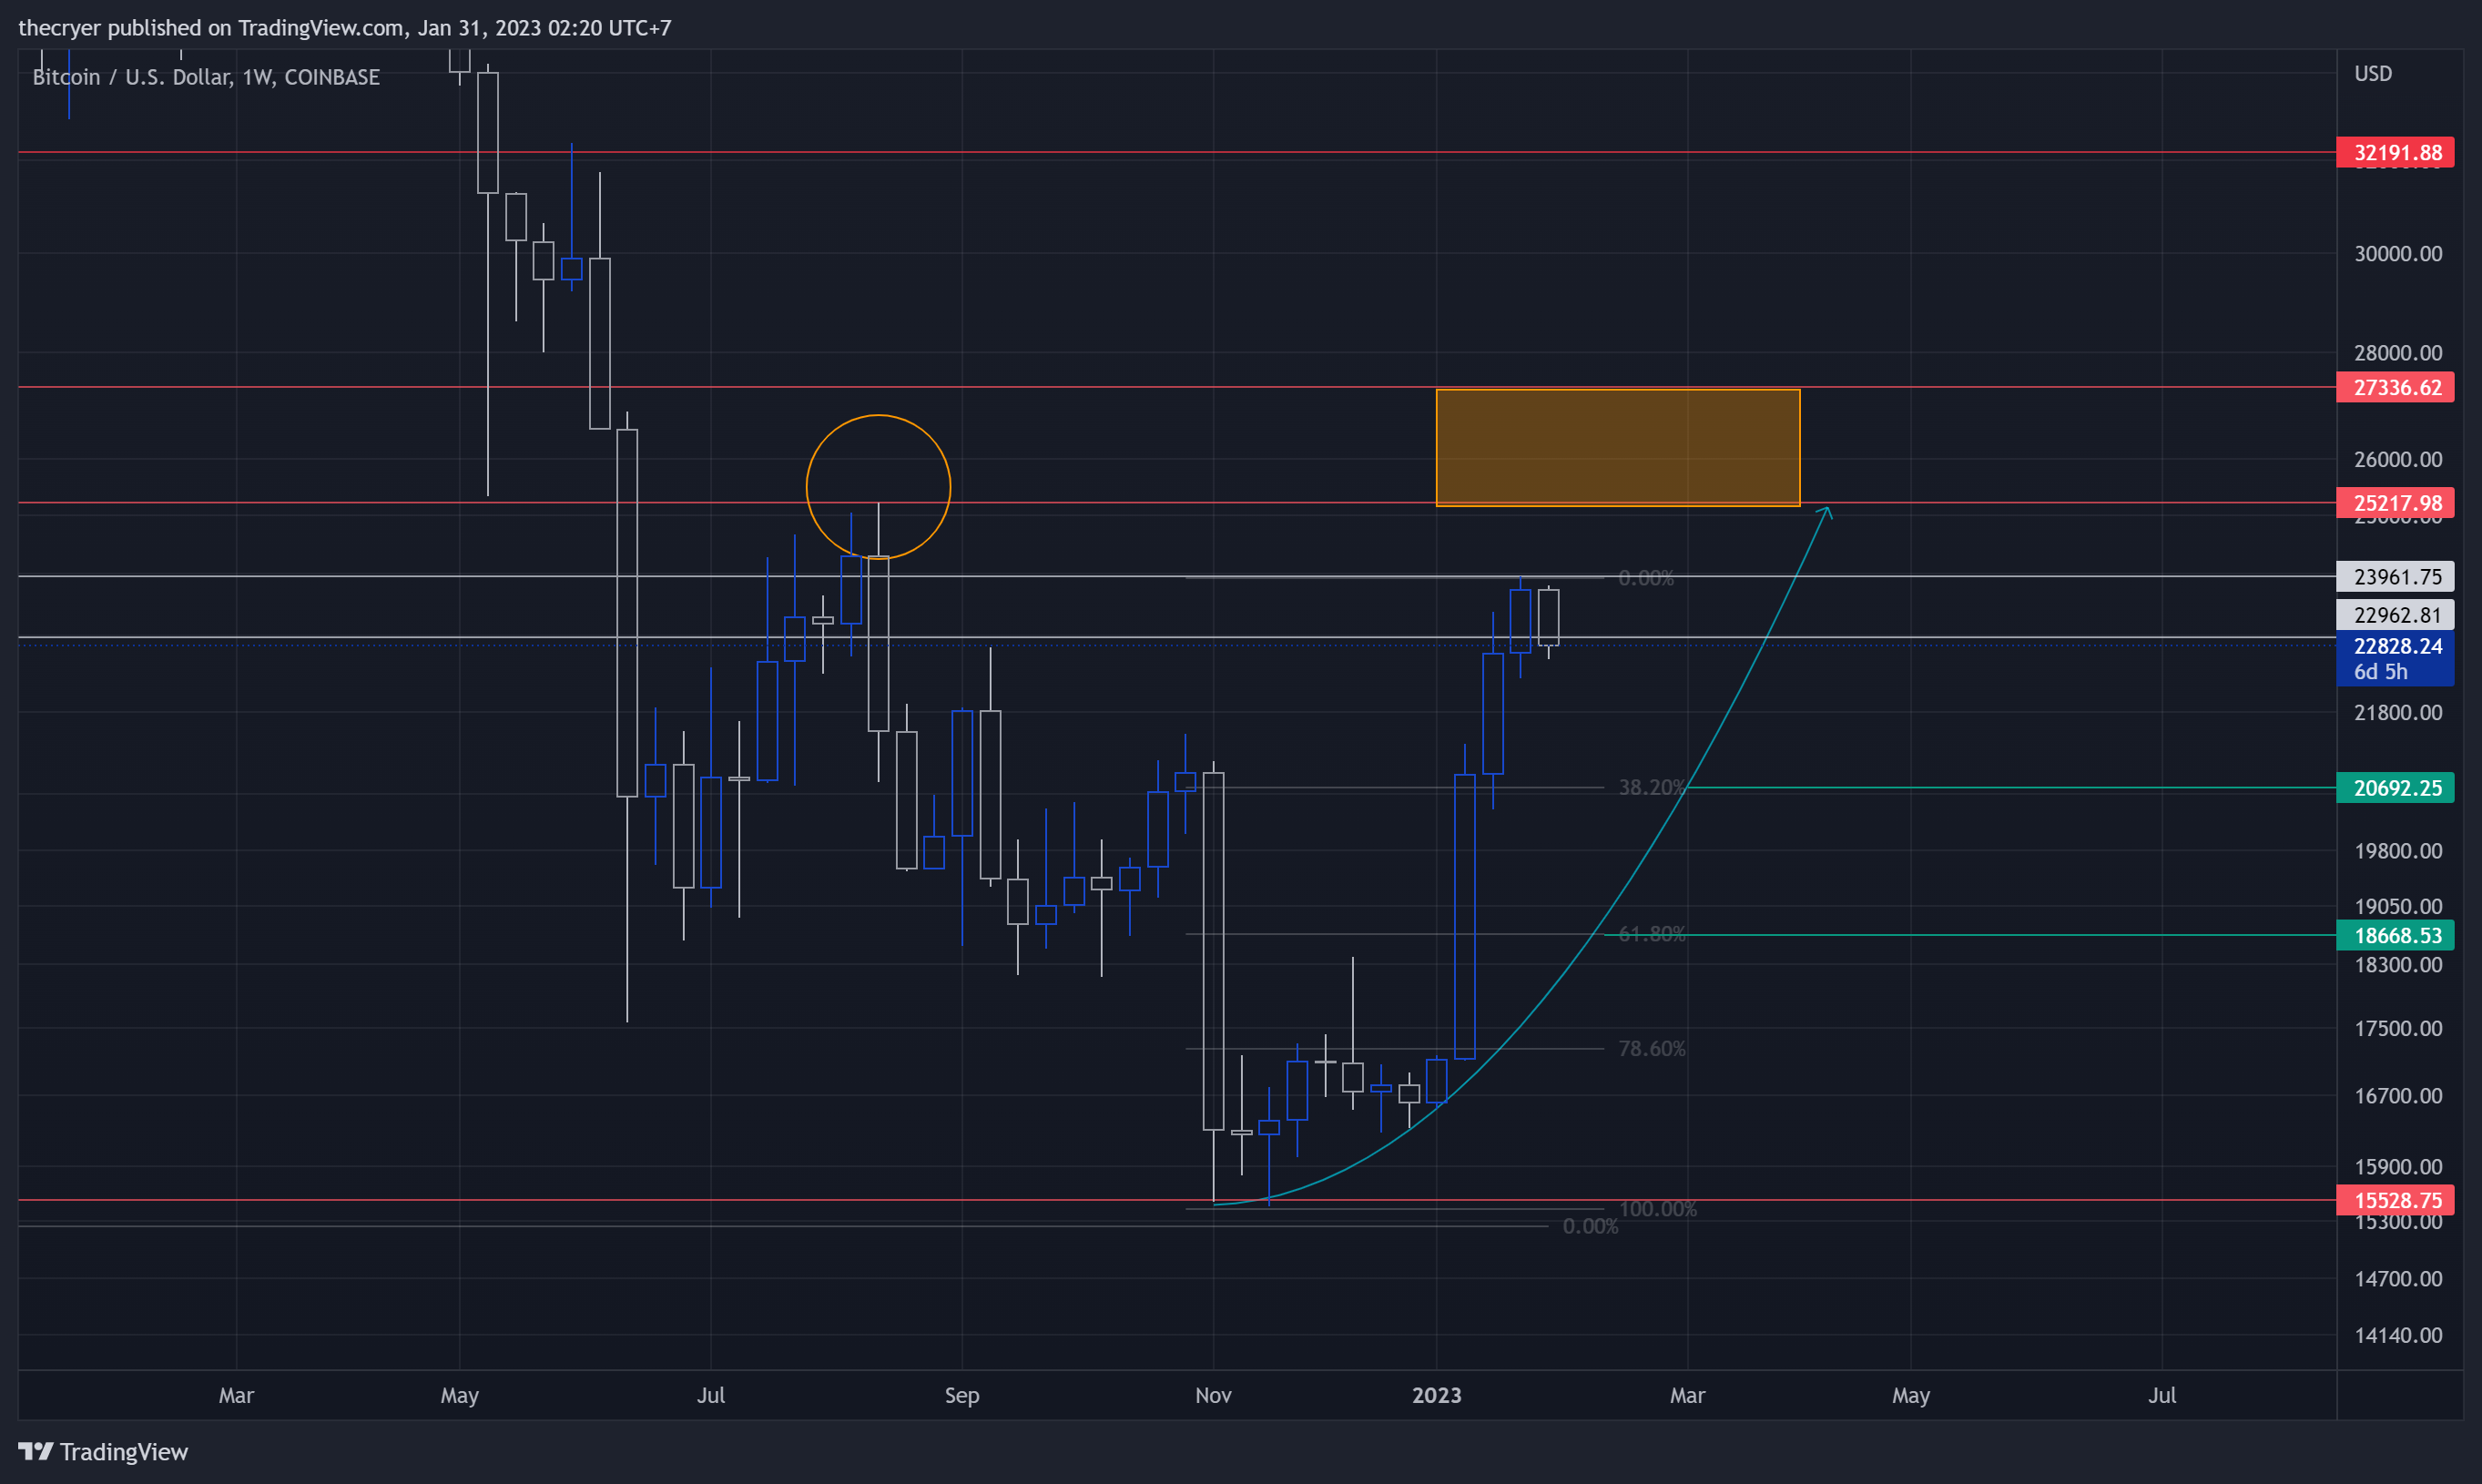Click the red 15528.75 price label
The width and height of the screenshot is (2482, 1484).
pyautogui.click(x=2395, y=1200)
